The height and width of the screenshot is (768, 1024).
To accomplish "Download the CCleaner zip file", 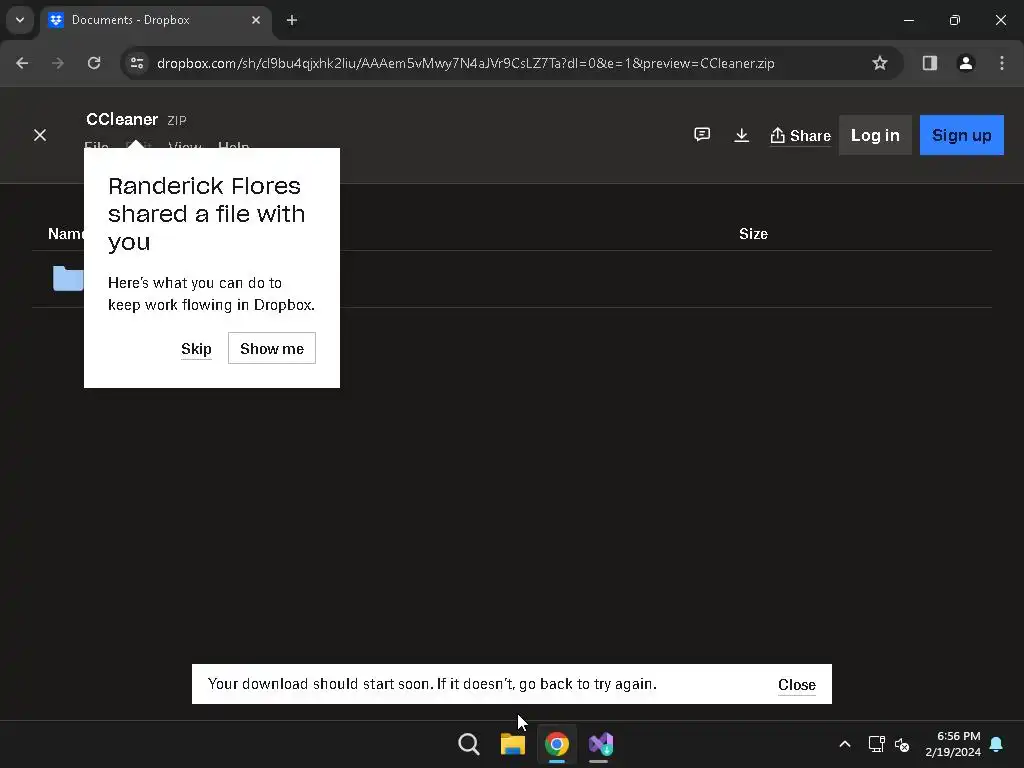I will pyautogui.click(x=741, y=135).
